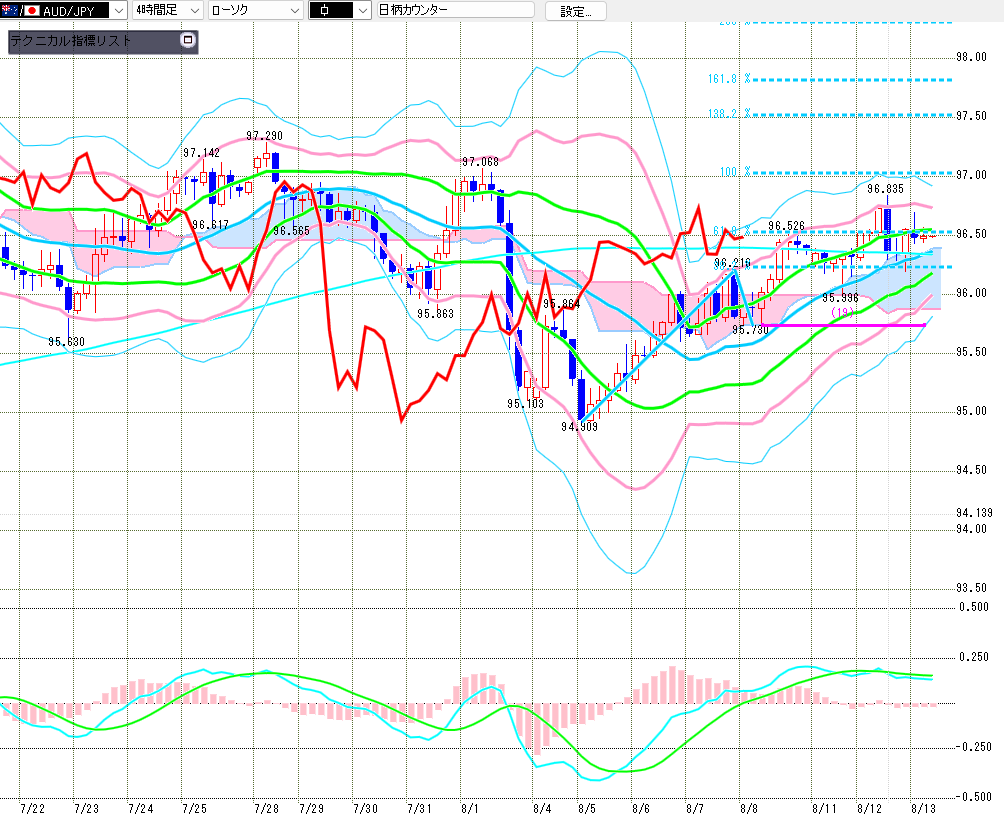1004x816 pixels.
Task: Click the 設定... button
Action: tap(576, 11)
